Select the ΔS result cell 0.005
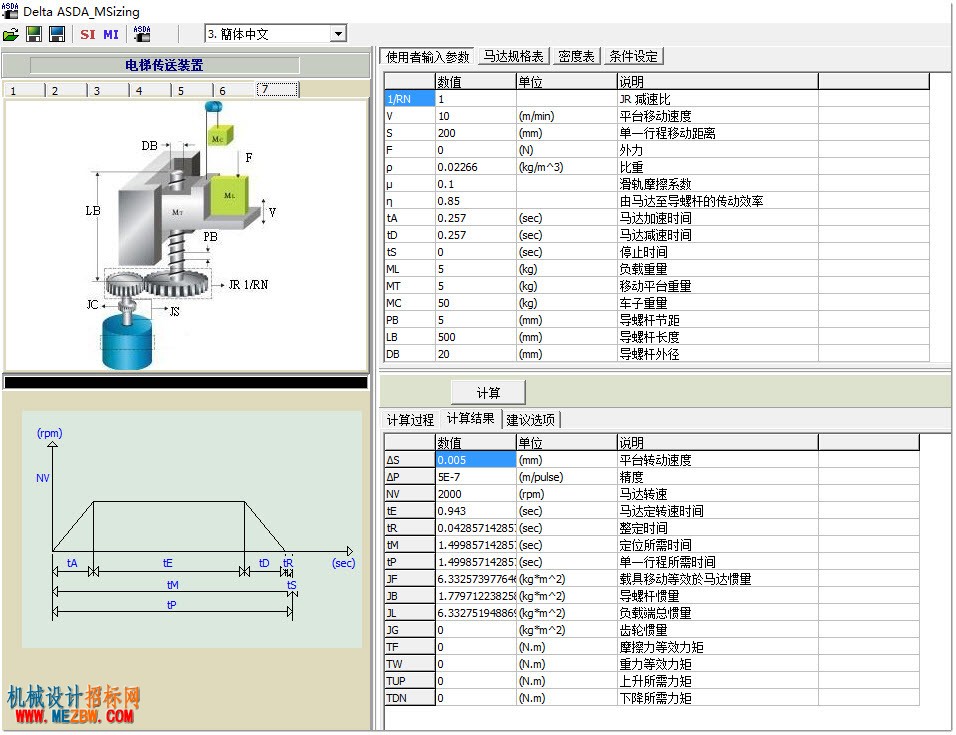Image resolution: width=956 pixels, height=735 pixels. coord(476,460)
